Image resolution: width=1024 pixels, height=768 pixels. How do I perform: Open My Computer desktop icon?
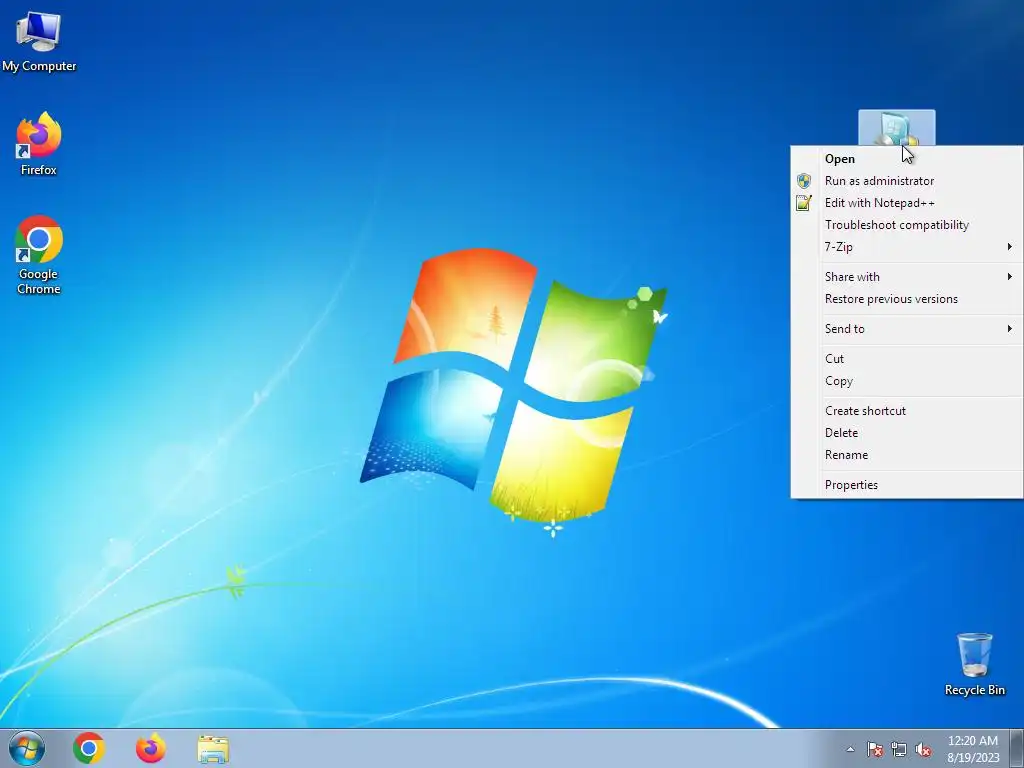(x=39, y=41)
